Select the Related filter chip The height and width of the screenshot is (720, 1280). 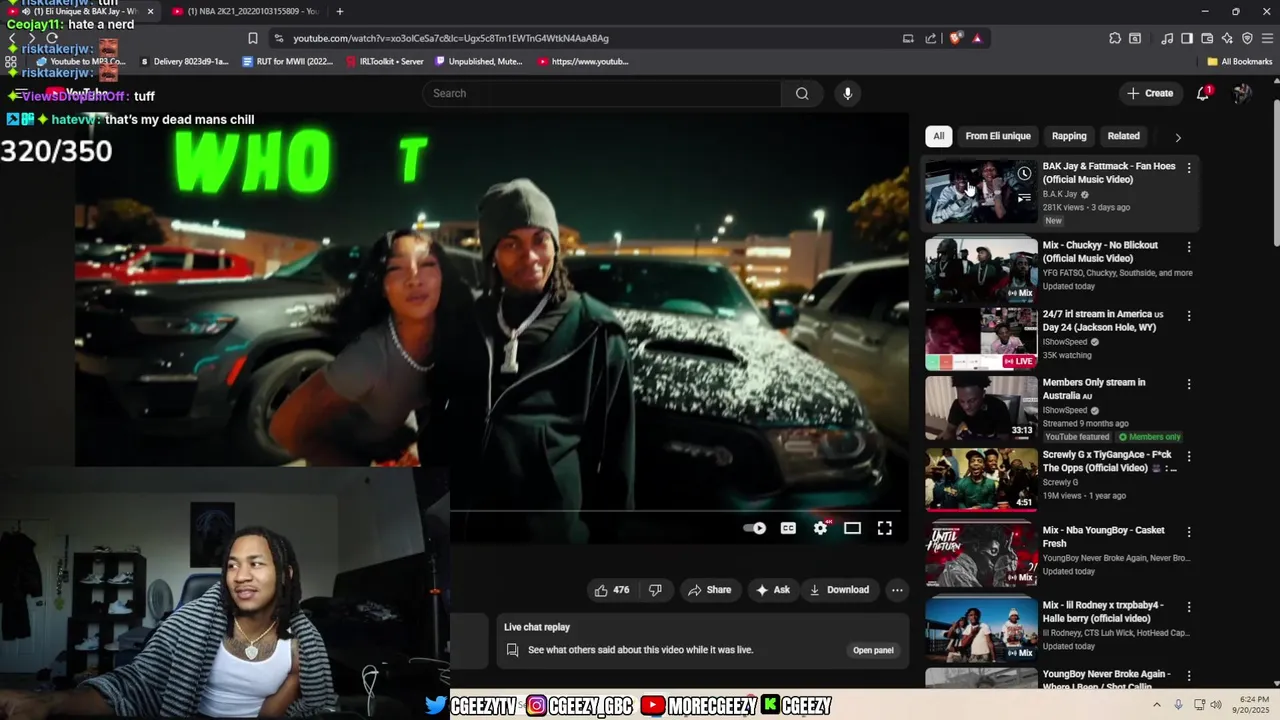point(1123,136)
